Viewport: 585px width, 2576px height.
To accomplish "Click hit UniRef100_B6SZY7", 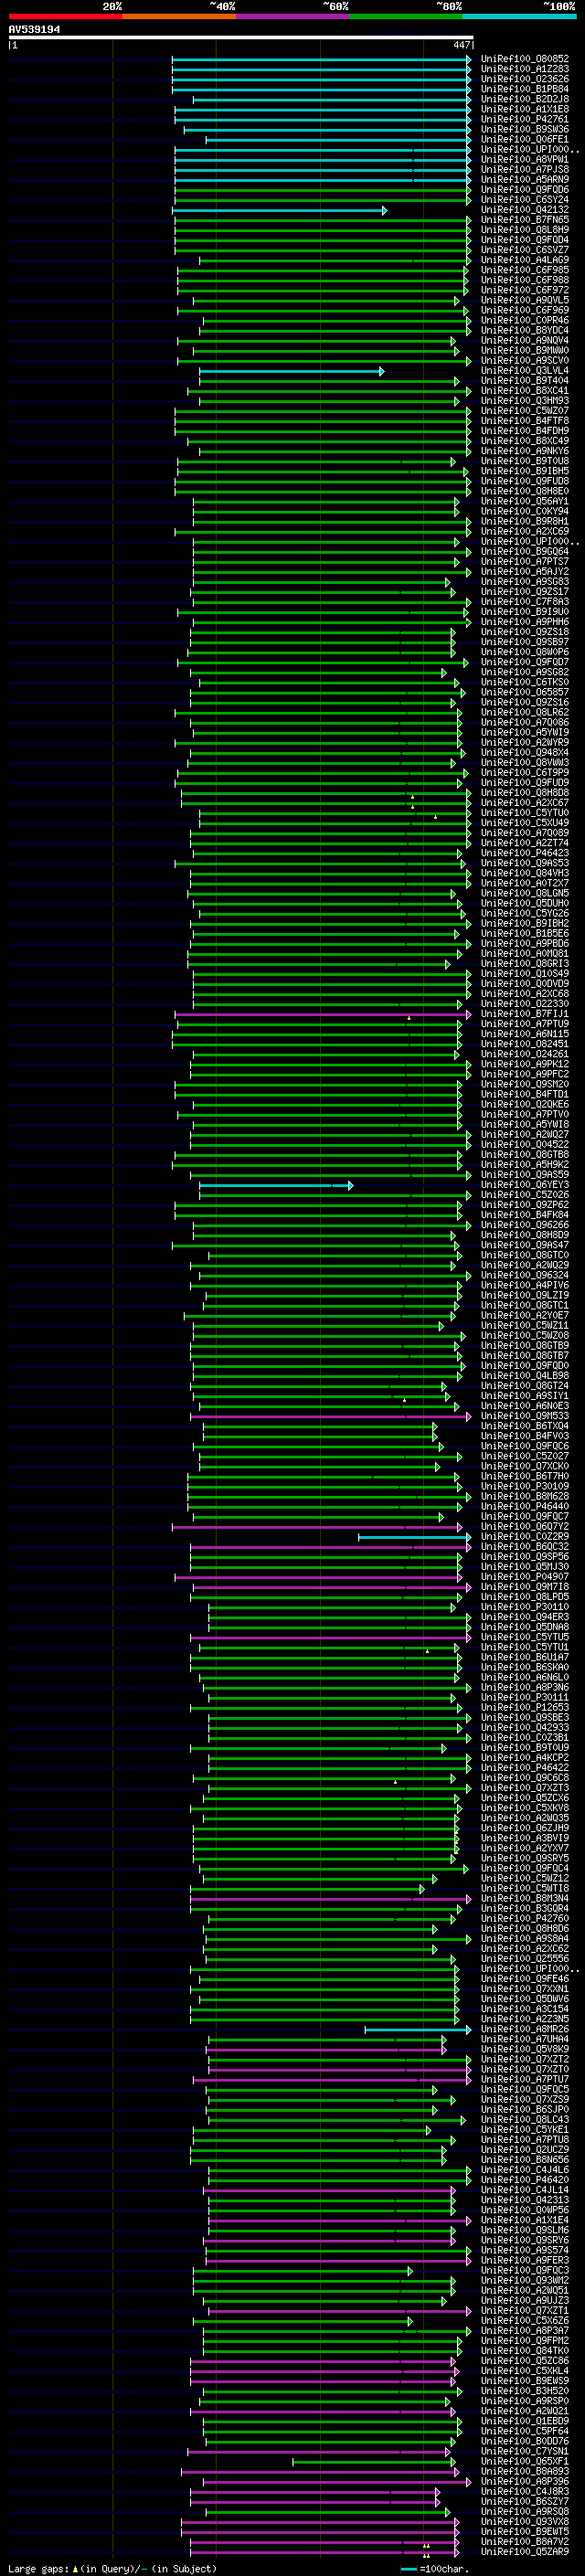I will pos(525,2502).
